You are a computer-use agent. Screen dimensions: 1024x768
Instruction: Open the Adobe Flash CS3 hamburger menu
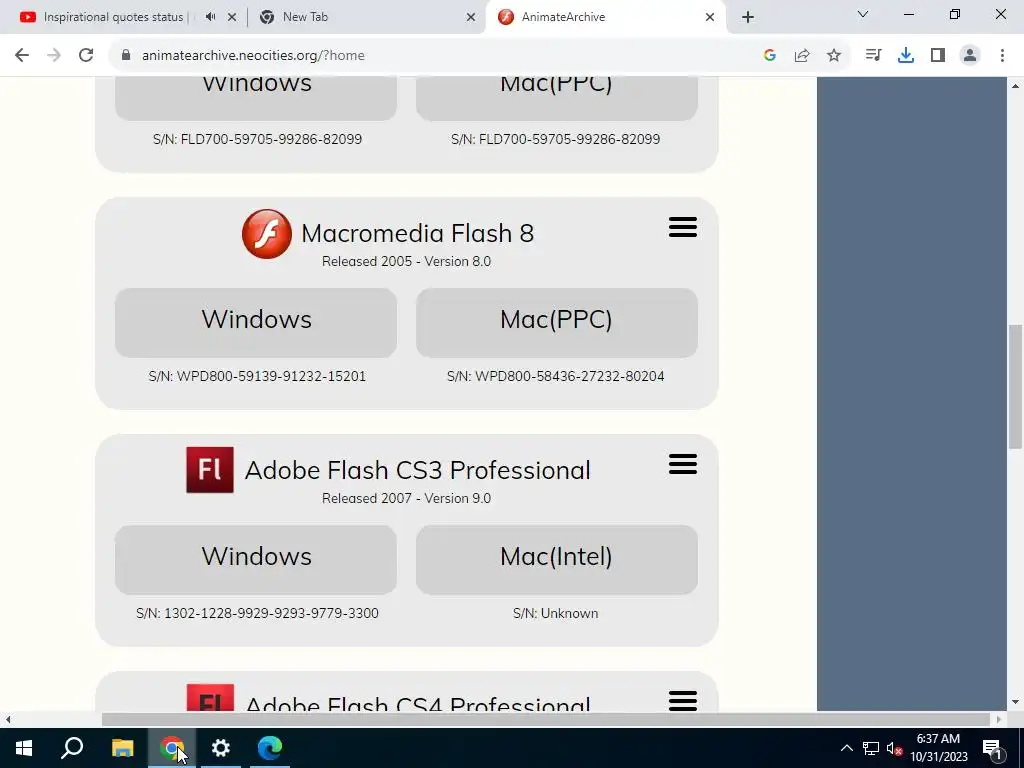point(682,464)
